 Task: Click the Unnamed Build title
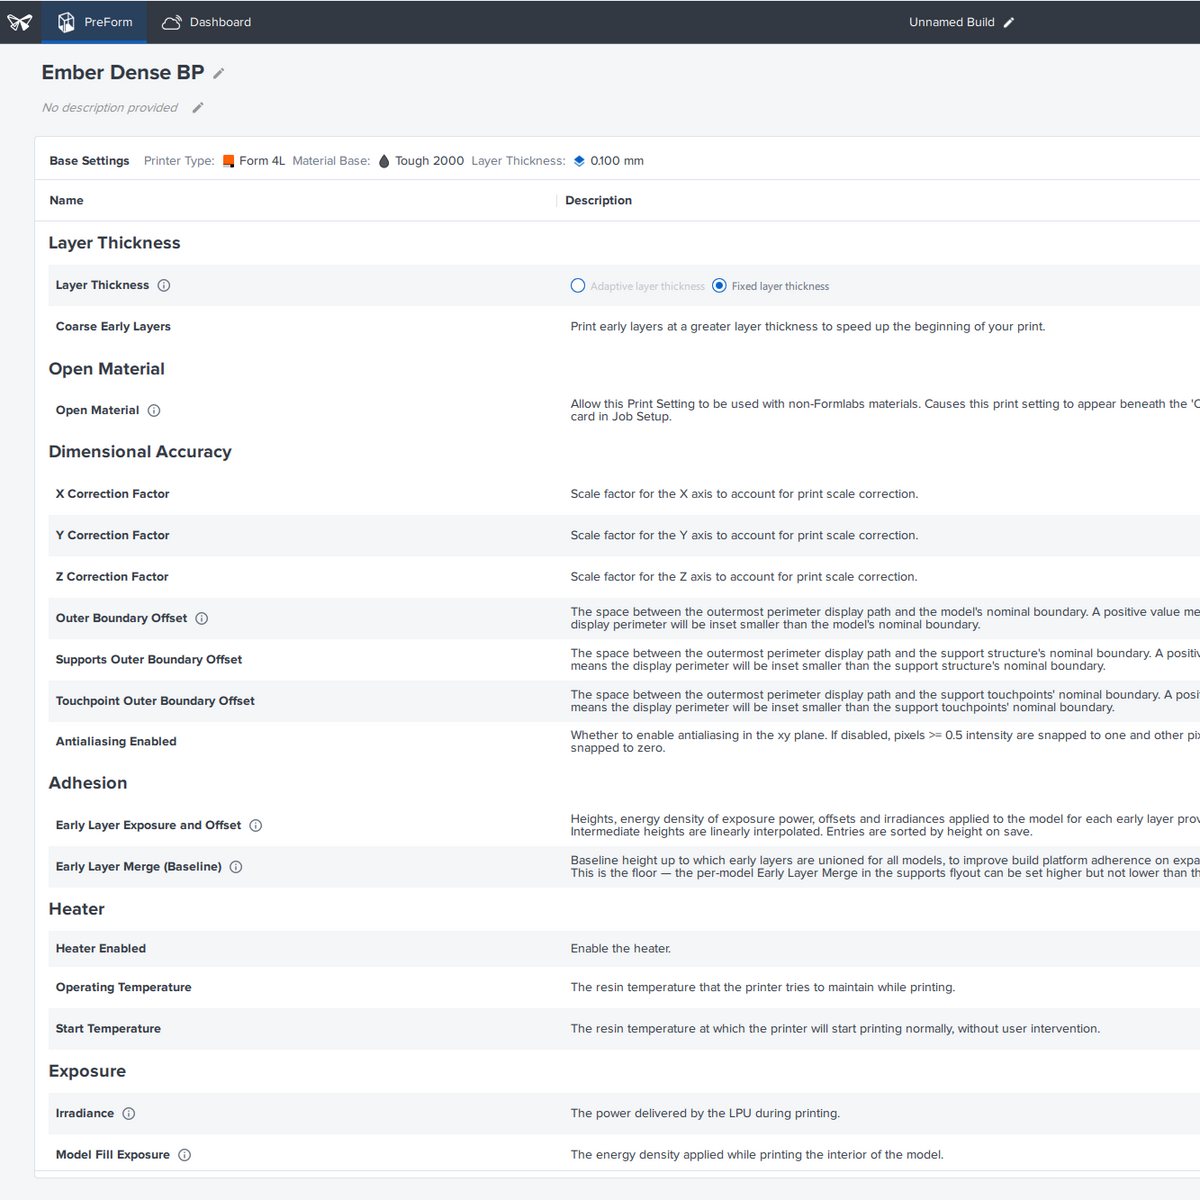(951, 22)
